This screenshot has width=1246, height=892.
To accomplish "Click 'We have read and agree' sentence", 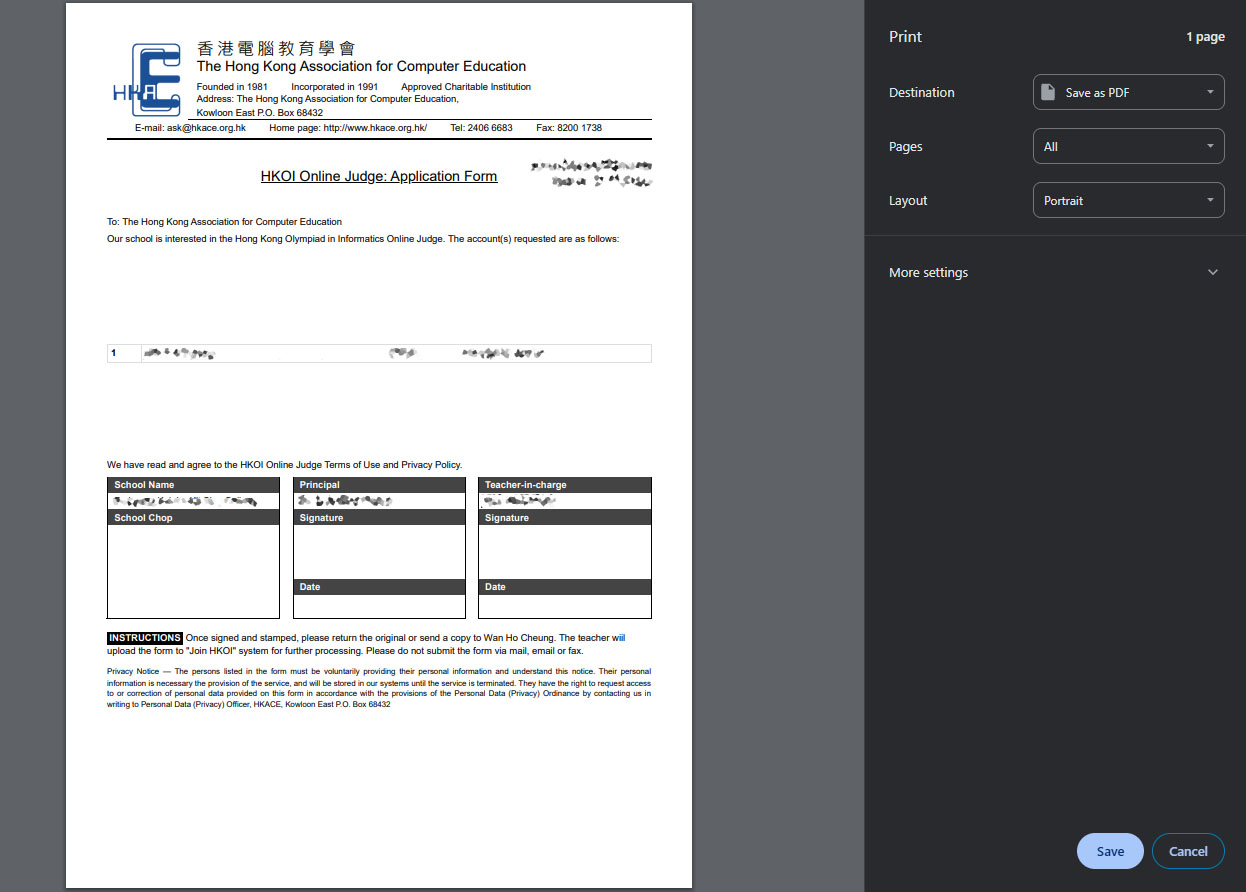I will coord(284,465).
